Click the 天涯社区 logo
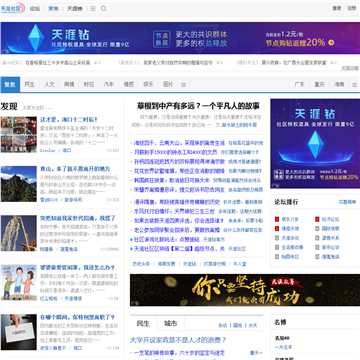Screen dimensions: 360x360 [x=13, y=8]
